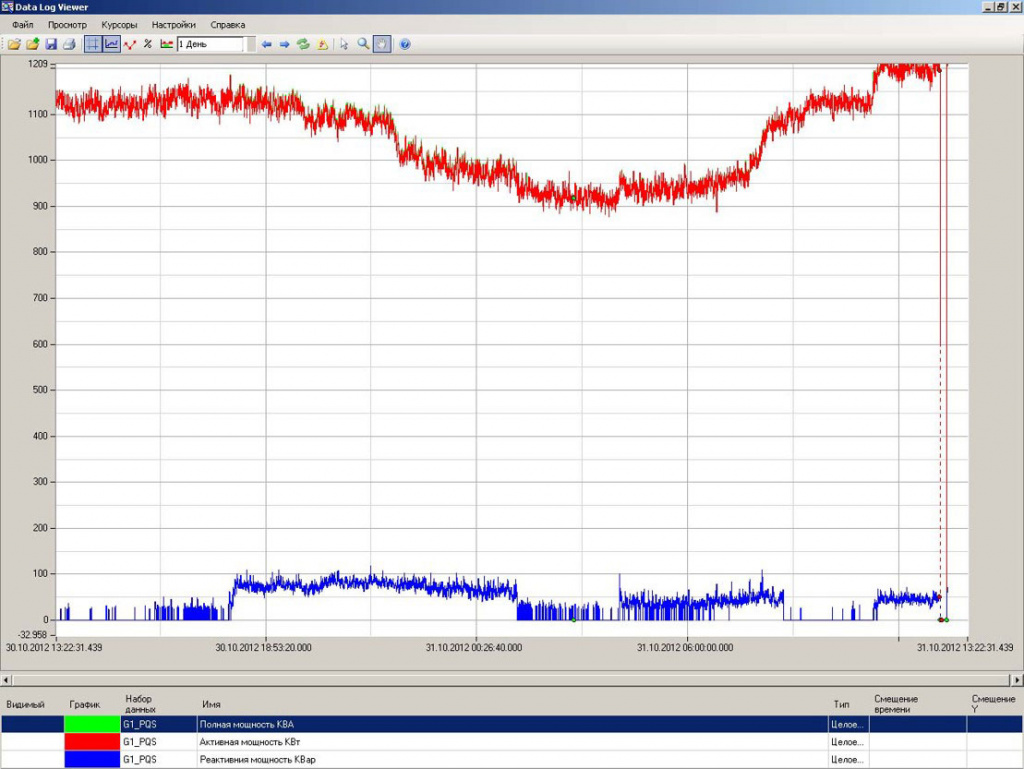Save using the floppy disk icon
The height and width of the screenshot is (769, 1024).
pos(51,44)
